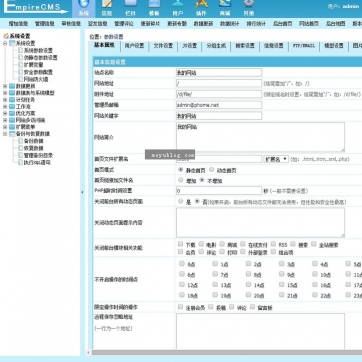Open the 信息 notepad icon in the top navigation

point(107,4)
